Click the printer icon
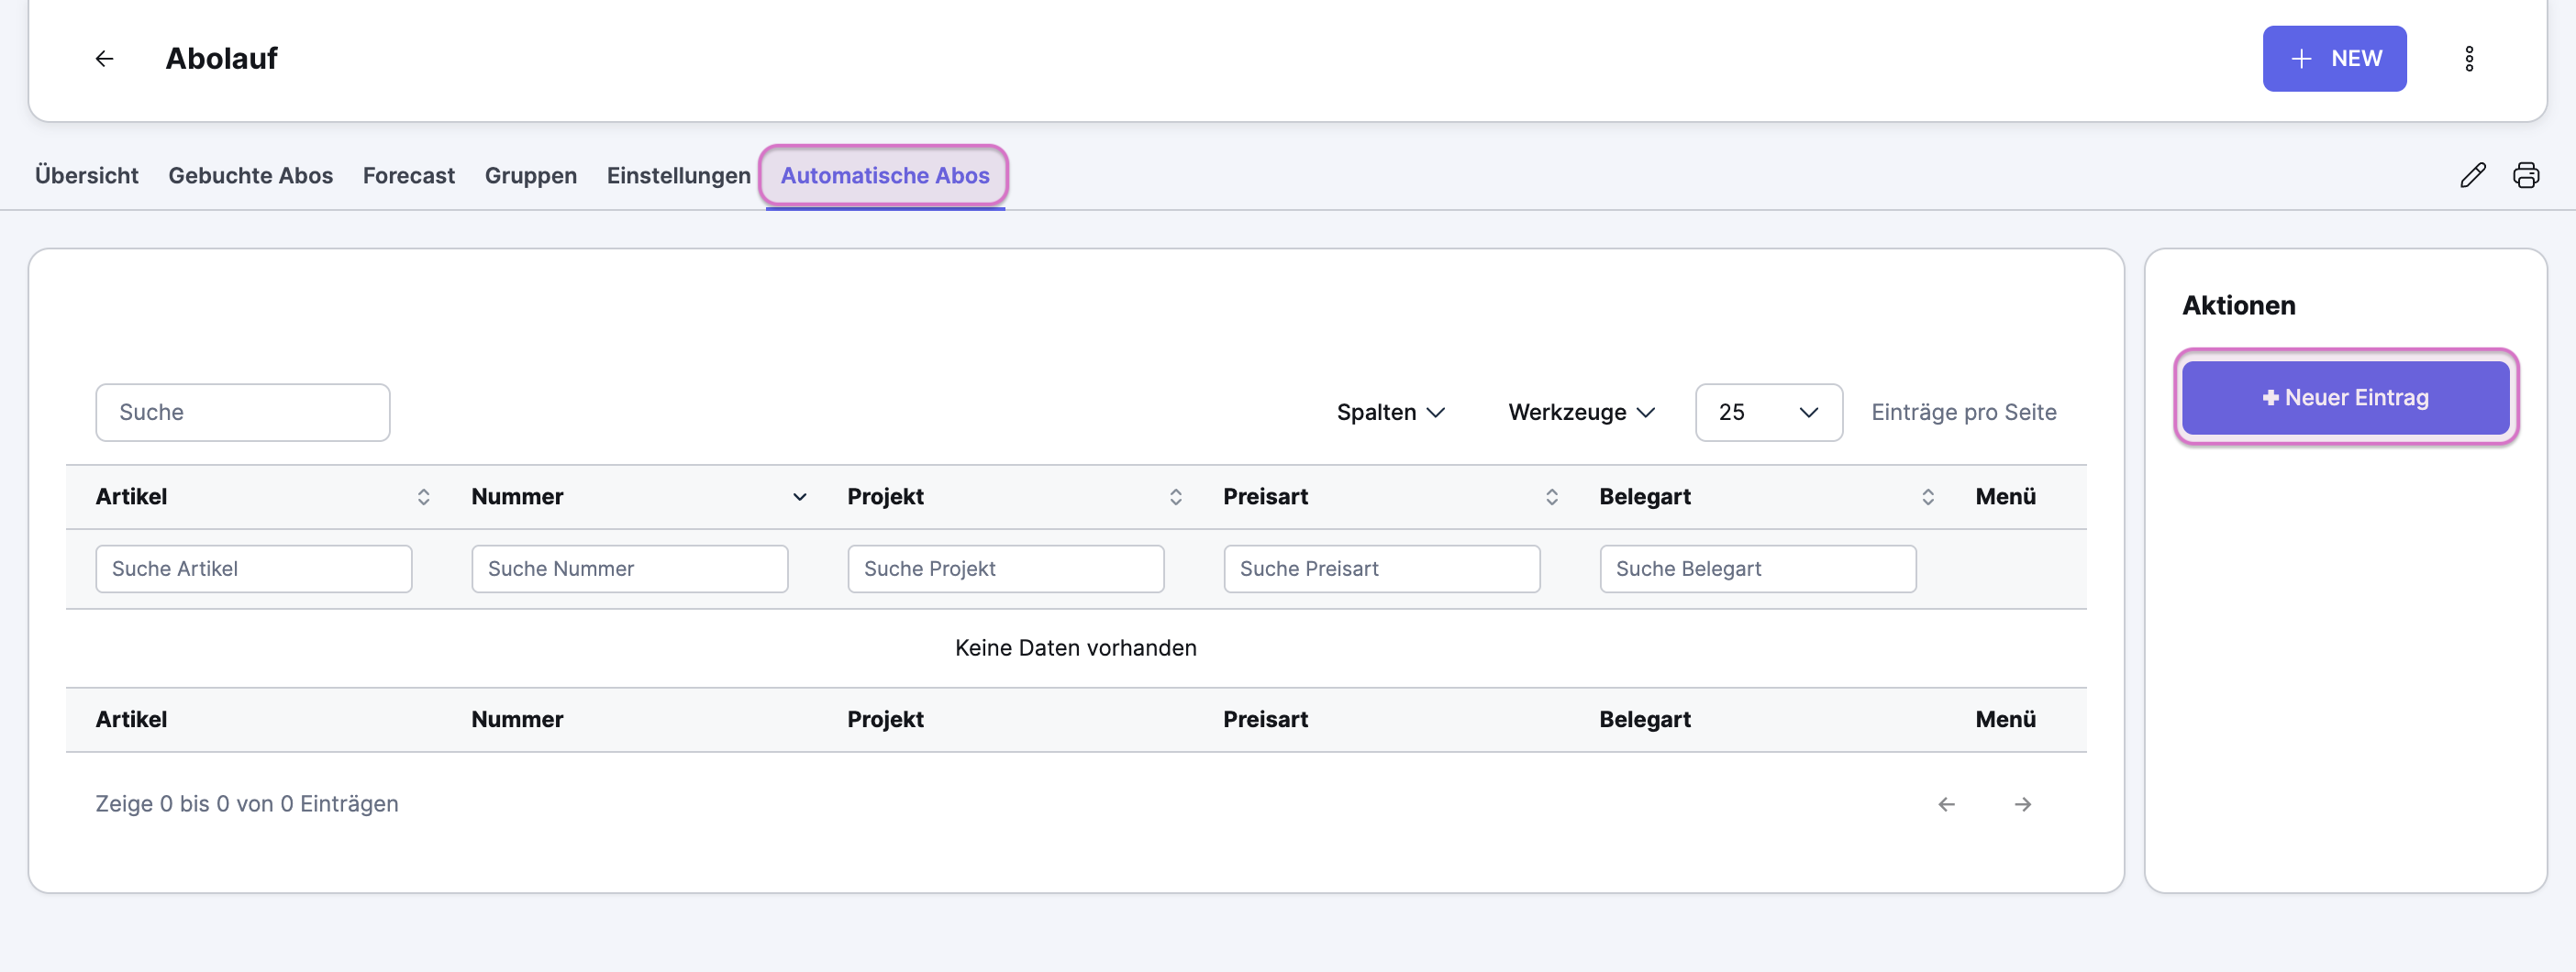Screen dimensions: 2576x972 (x=2526, y=175)
